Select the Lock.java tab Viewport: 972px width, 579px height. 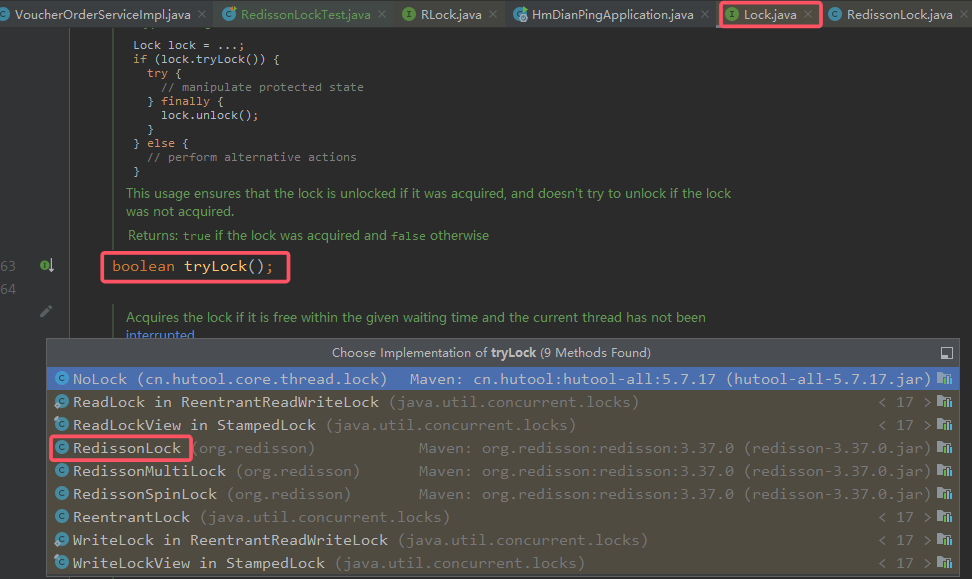(x=770, y=14)
